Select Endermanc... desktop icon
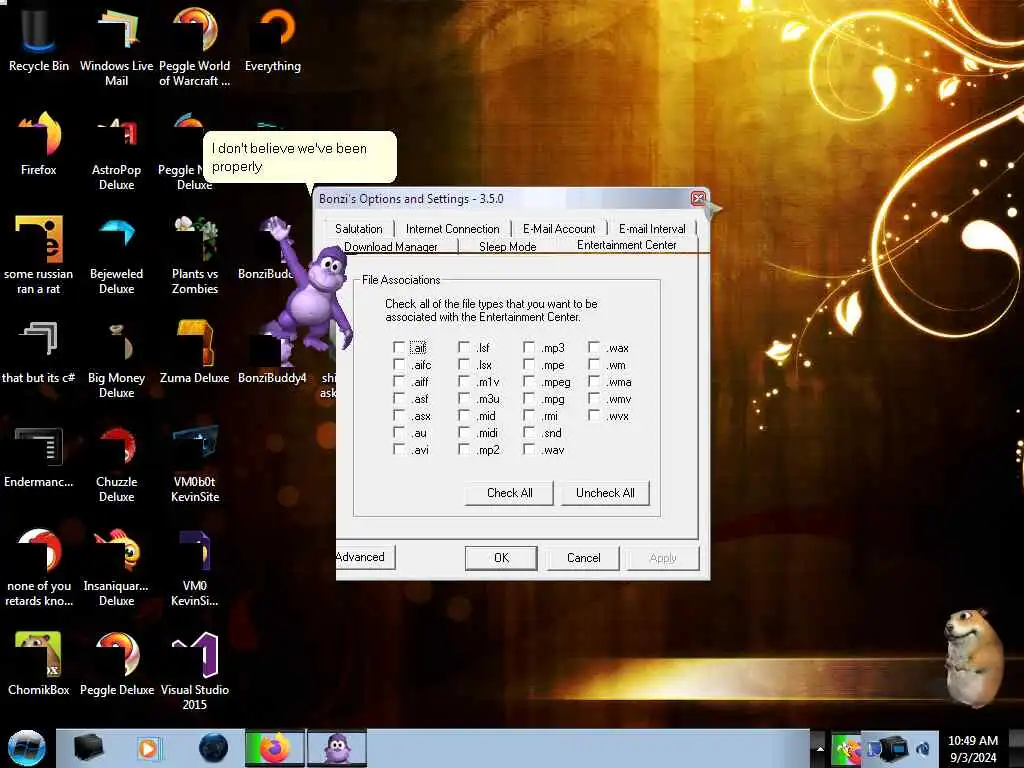The height and width of the screenshot is (768, 1024). 39,456
